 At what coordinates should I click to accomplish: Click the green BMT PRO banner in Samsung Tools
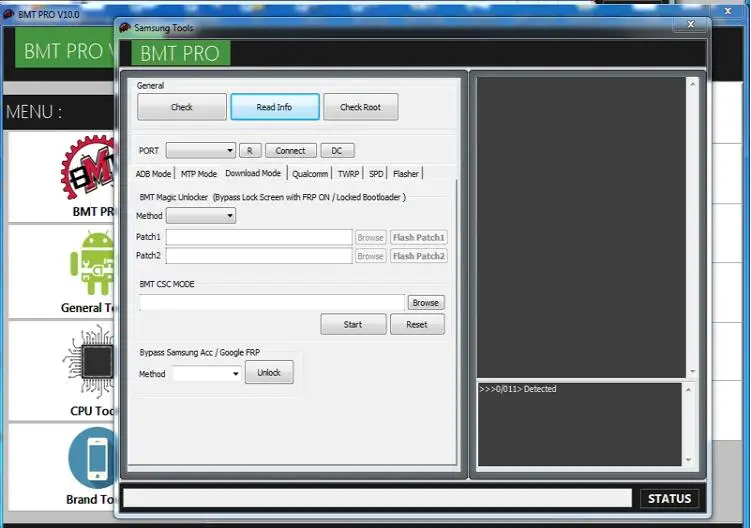pyautogui.click(x=181, y=53)
